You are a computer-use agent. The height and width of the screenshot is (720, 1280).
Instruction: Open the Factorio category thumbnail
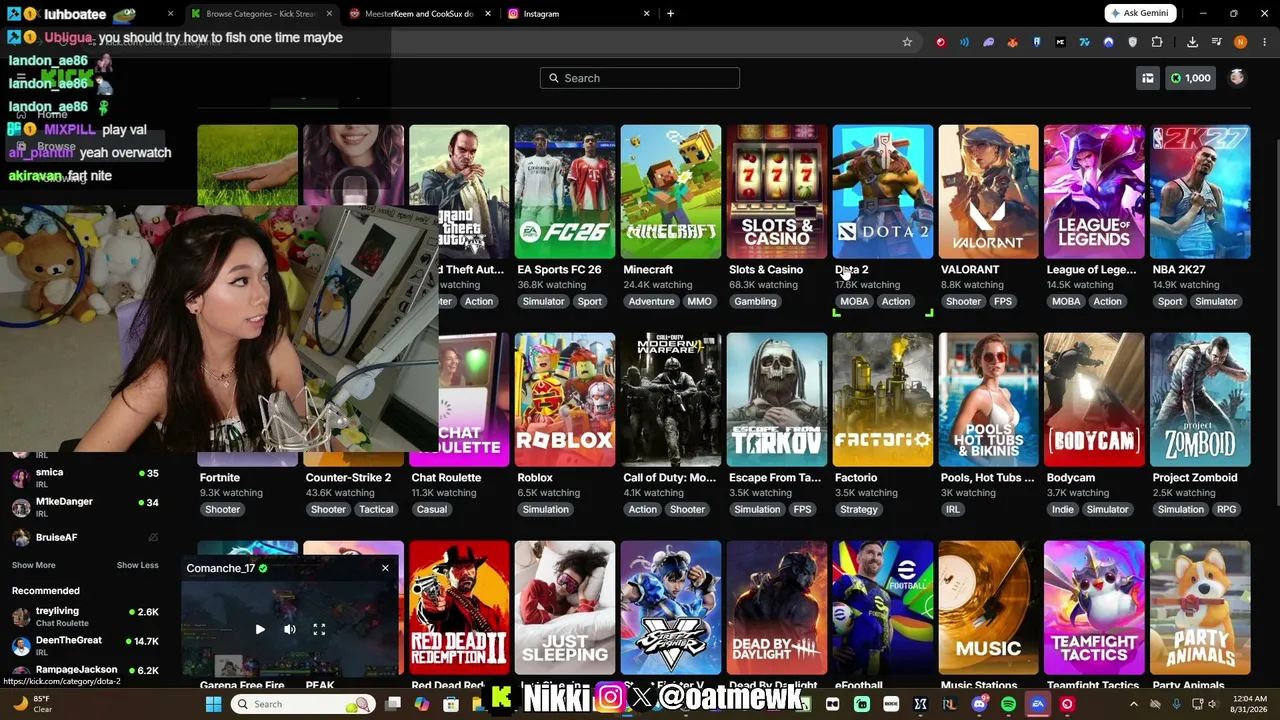point(883,400)
